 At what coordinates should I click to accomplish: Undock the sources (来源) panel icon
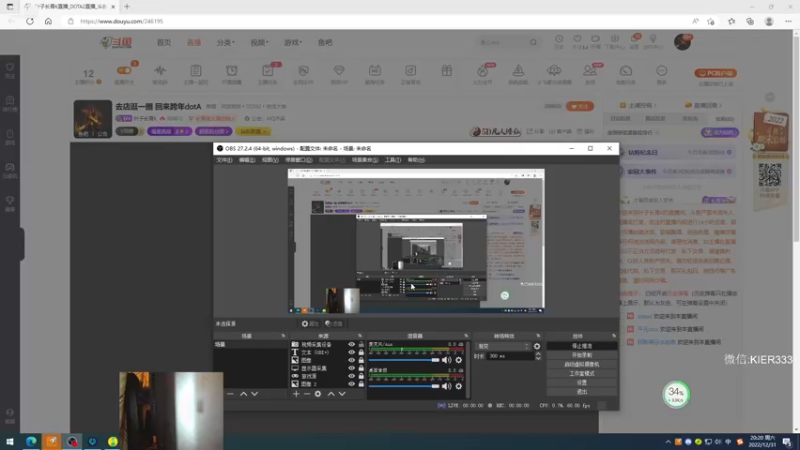pyautogui.click(x=360, y=336)
